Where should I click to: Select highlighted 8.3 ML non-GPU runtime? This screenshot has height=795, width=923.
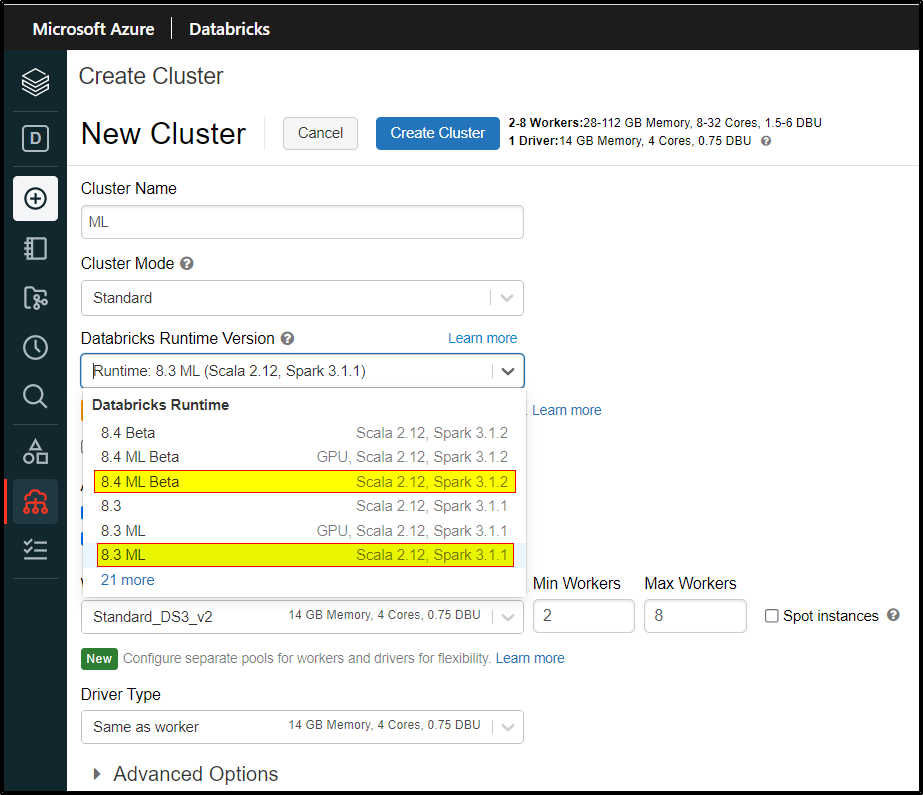pyautogui.click(x=304, y=555)
